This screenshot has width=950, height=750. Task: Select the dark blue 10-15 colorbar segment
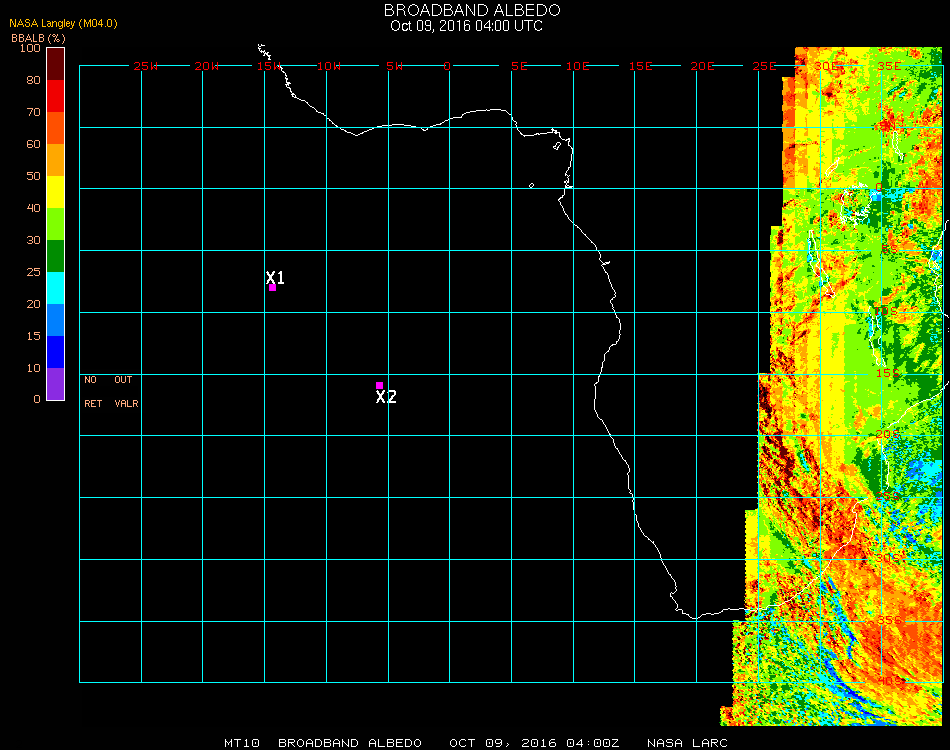(x=55, y=351)
